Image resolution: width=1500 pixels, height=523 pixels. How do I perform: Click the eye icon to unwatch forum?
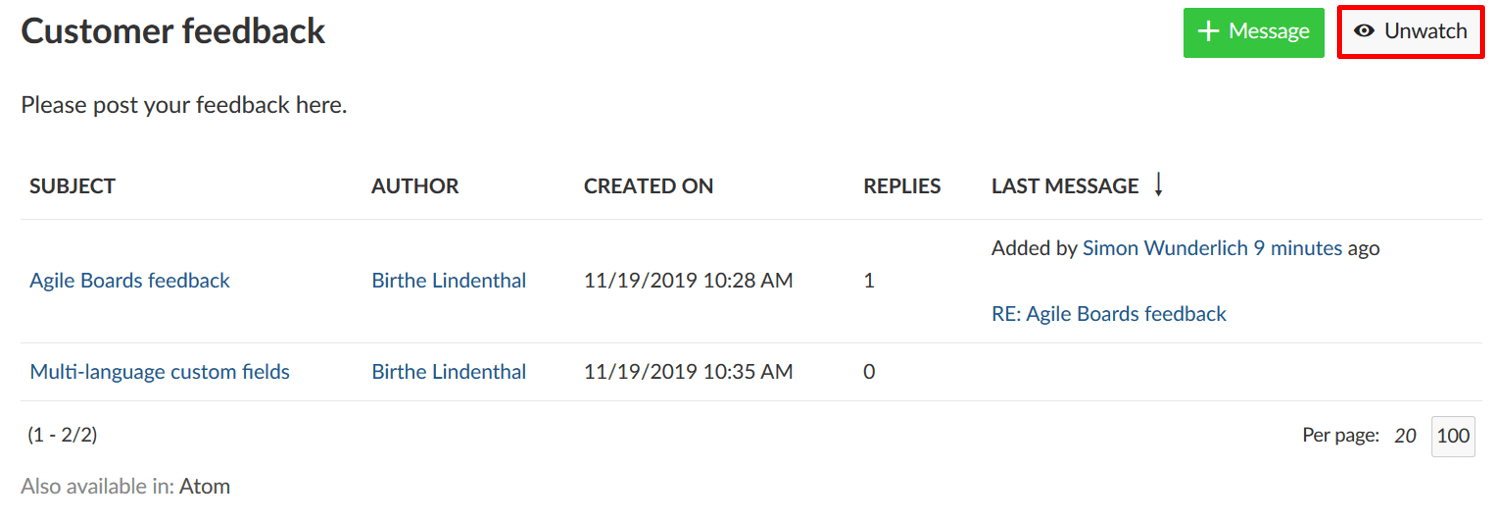[x=1364, y=32]
